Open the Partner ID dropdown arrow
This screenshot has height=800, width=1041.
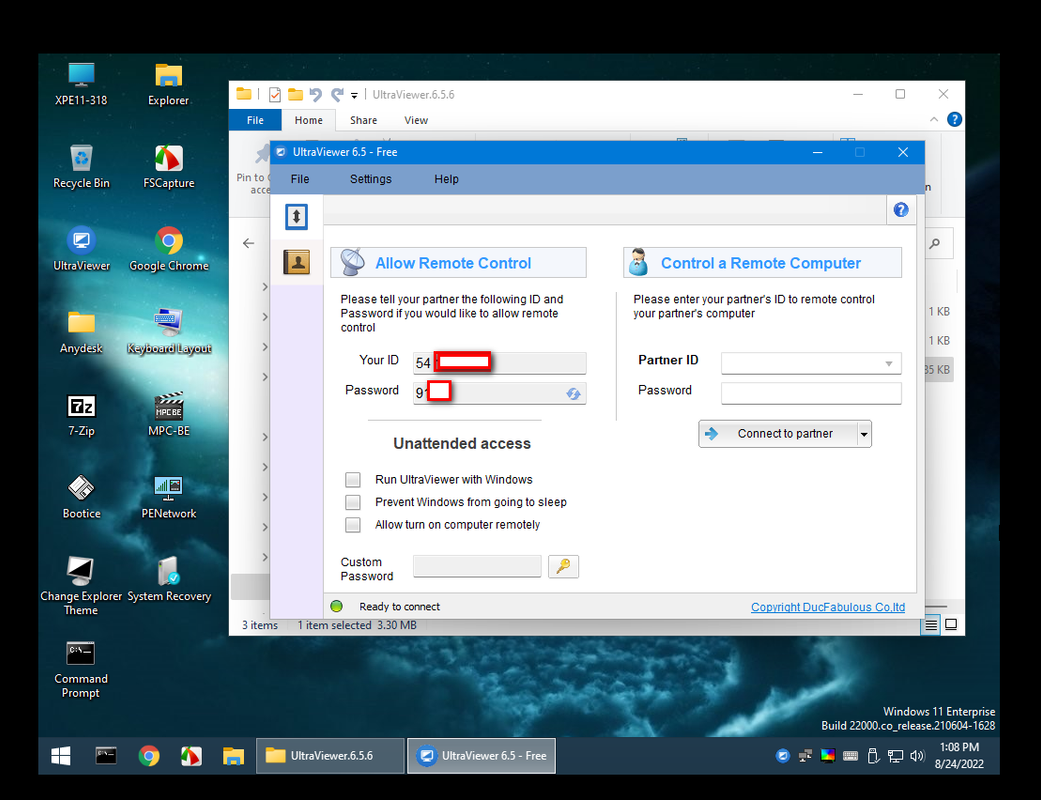888,363
